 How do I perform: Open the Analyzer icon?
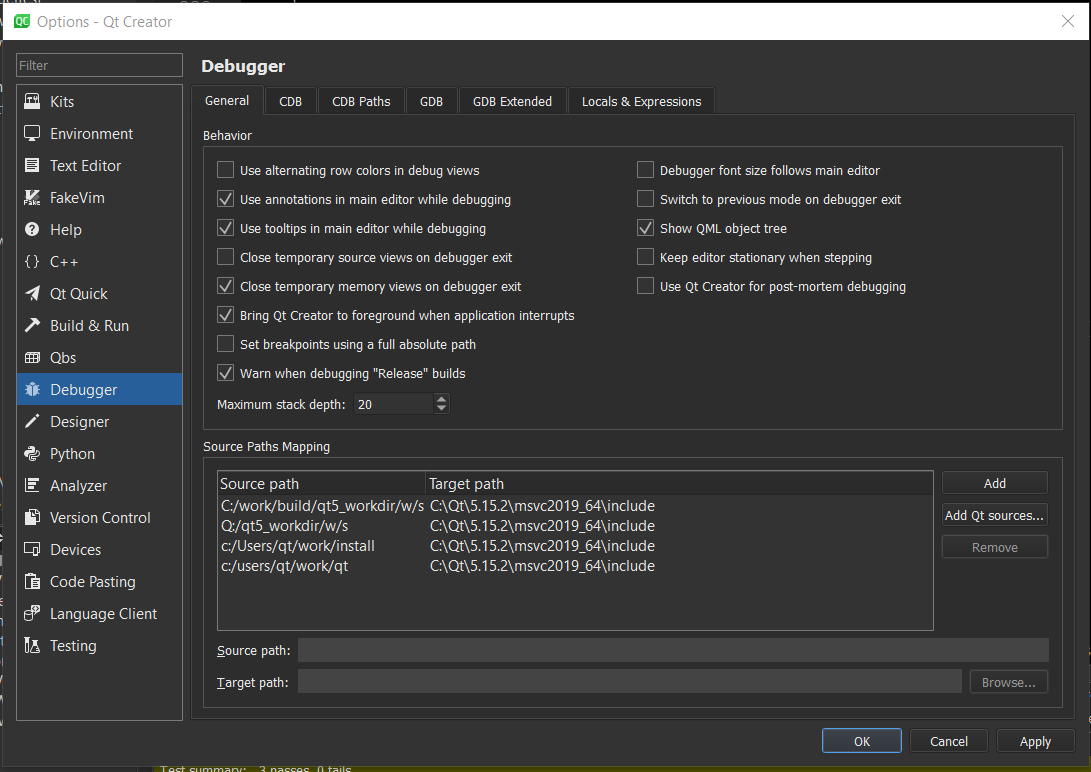(x=32, y=485)
